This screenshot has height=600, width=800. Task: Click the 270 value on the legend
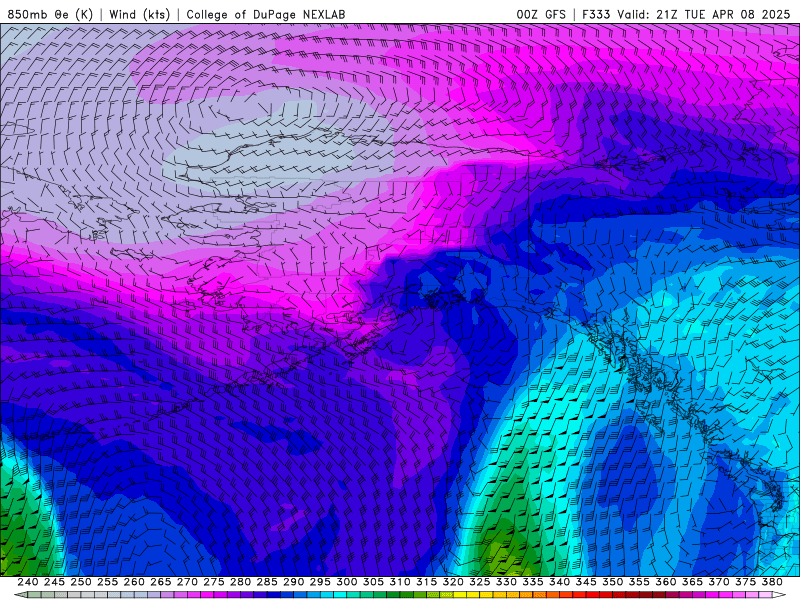(x=187, y=582)
